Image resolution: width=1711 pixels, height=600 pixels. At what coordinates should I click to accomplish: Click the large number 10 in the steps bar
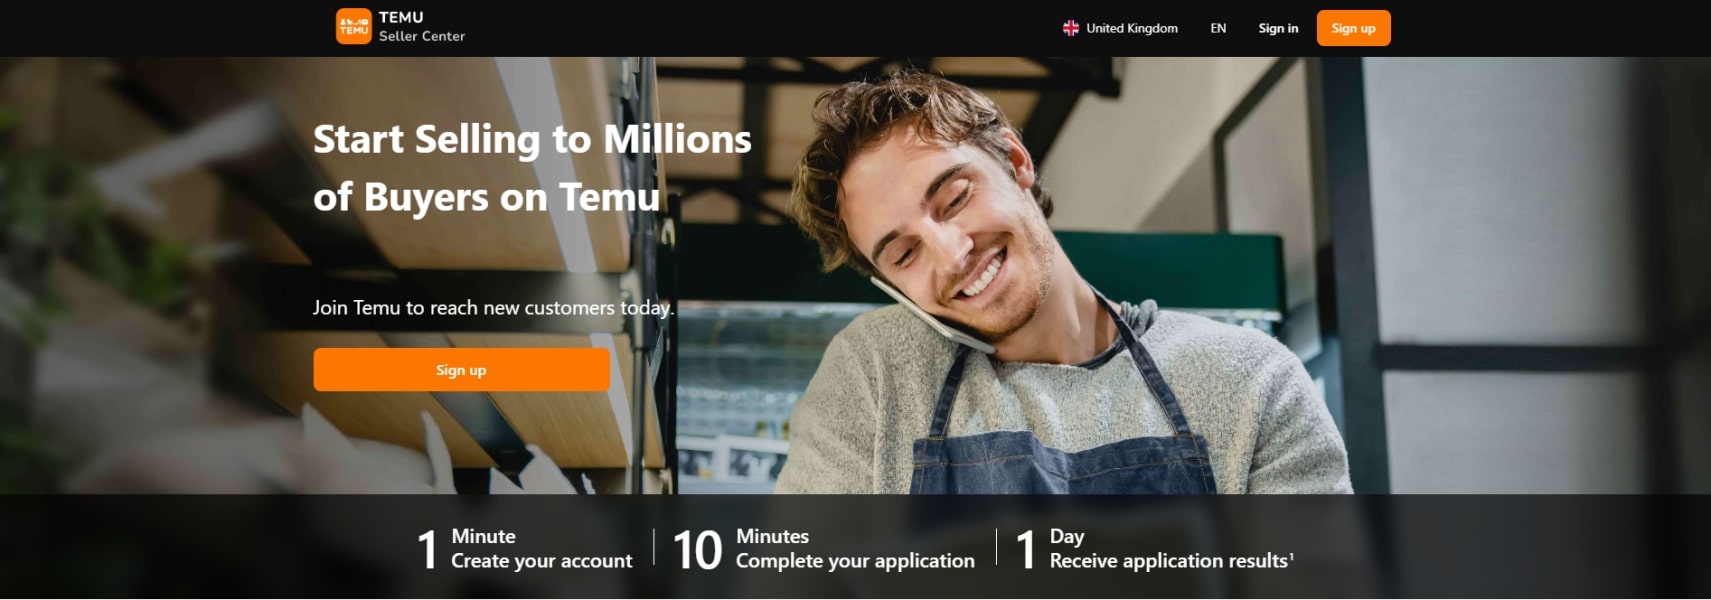click(697, 550)
